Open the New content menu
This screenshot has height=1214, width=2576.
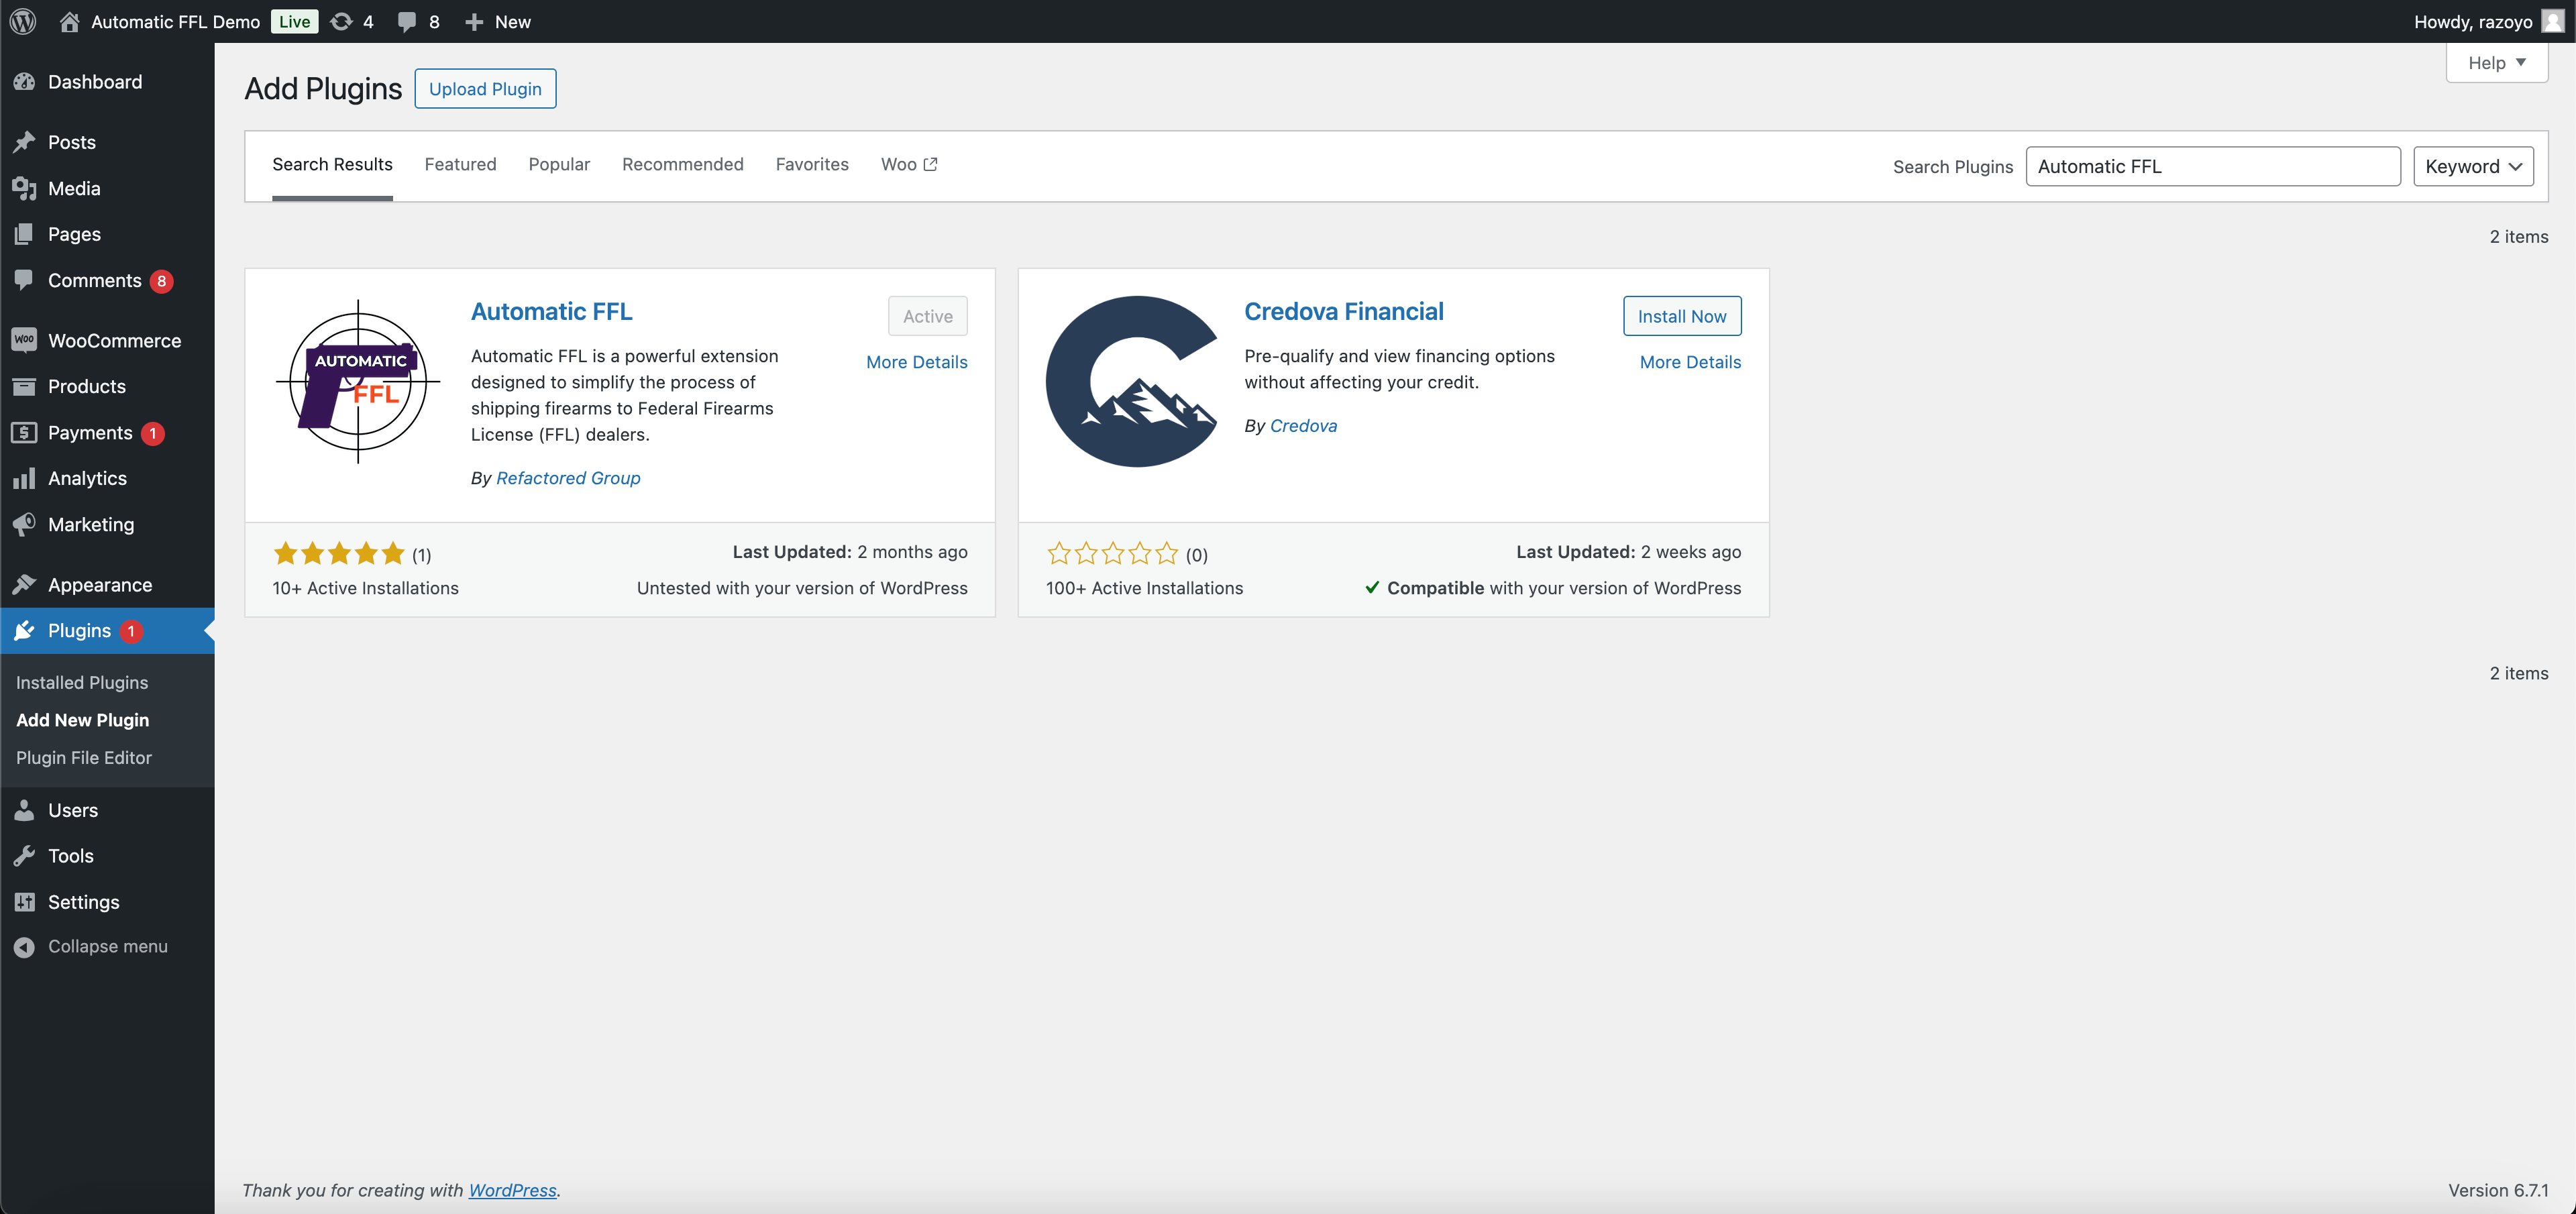(498, 21)
